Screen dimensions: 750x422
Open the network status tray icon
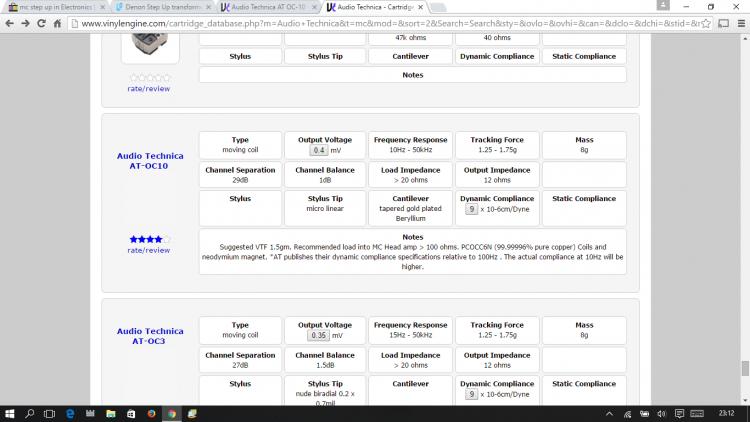[x=627, y=414]
